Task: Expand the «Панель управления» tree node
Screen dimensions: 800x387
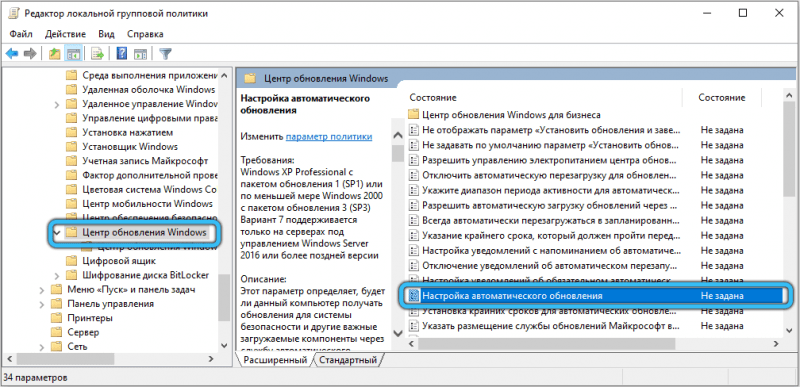Action: (x=43, y=304)
